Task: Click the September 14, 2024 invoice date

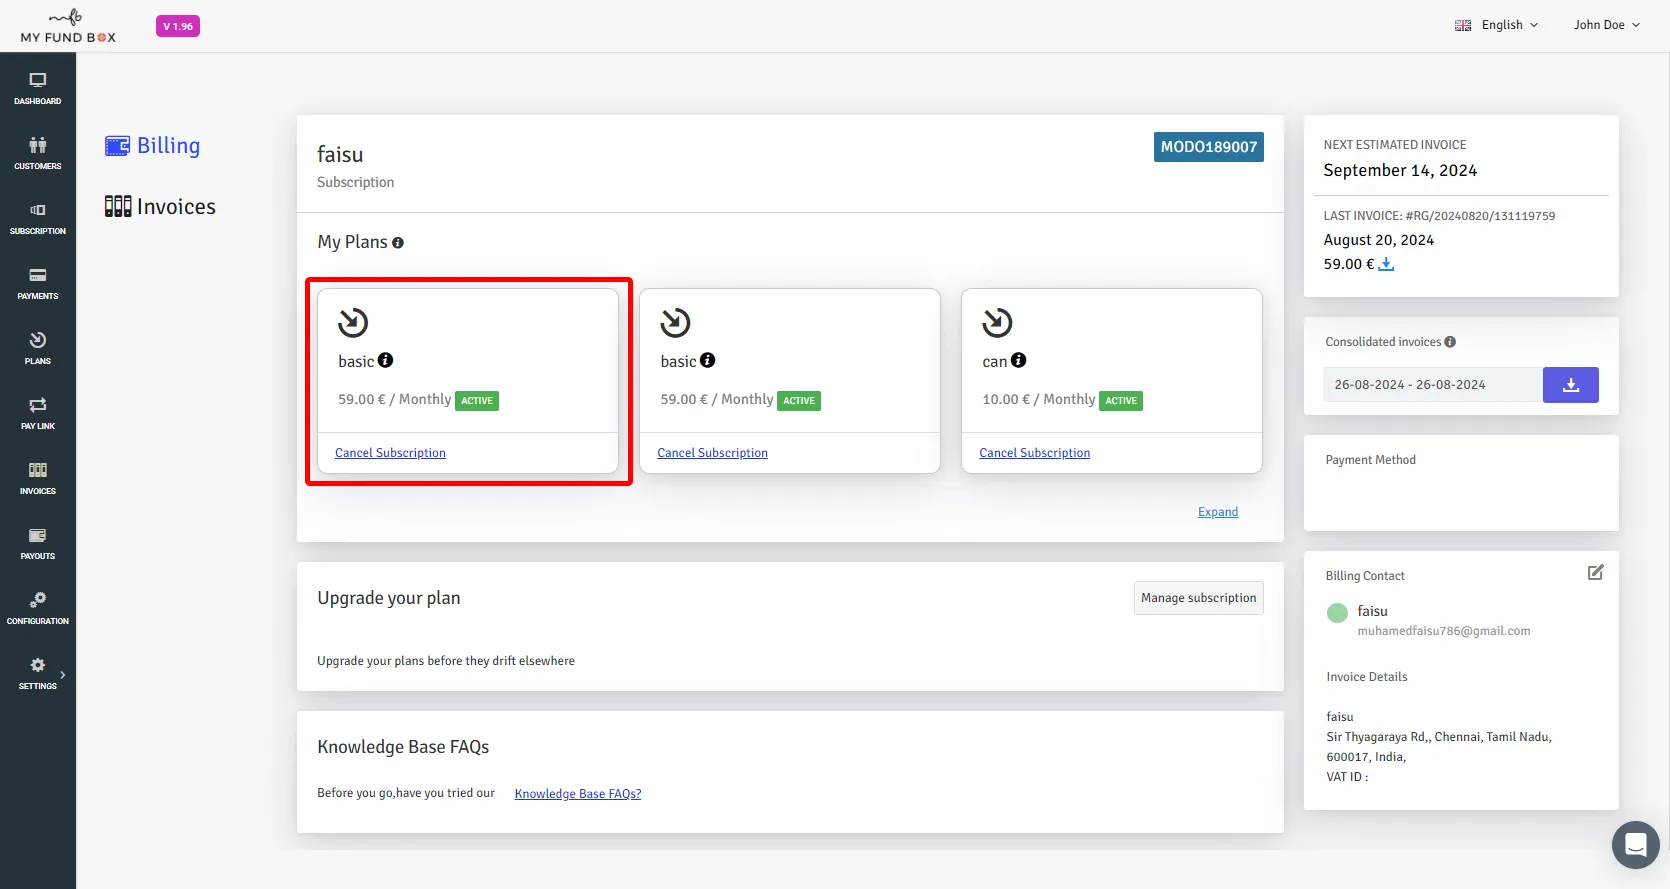Action: 1400,170
